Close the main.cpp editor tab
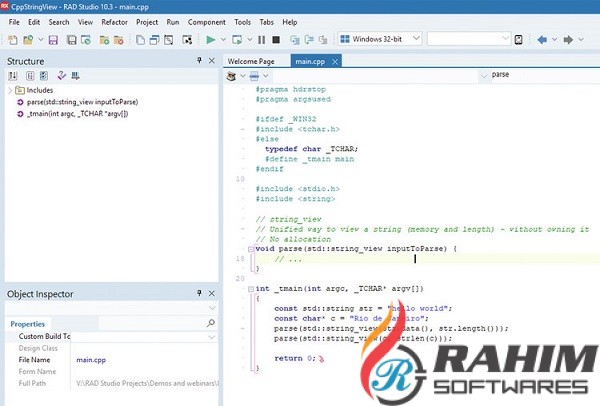This screenshot has height=406, width=600. pos(335,62)
